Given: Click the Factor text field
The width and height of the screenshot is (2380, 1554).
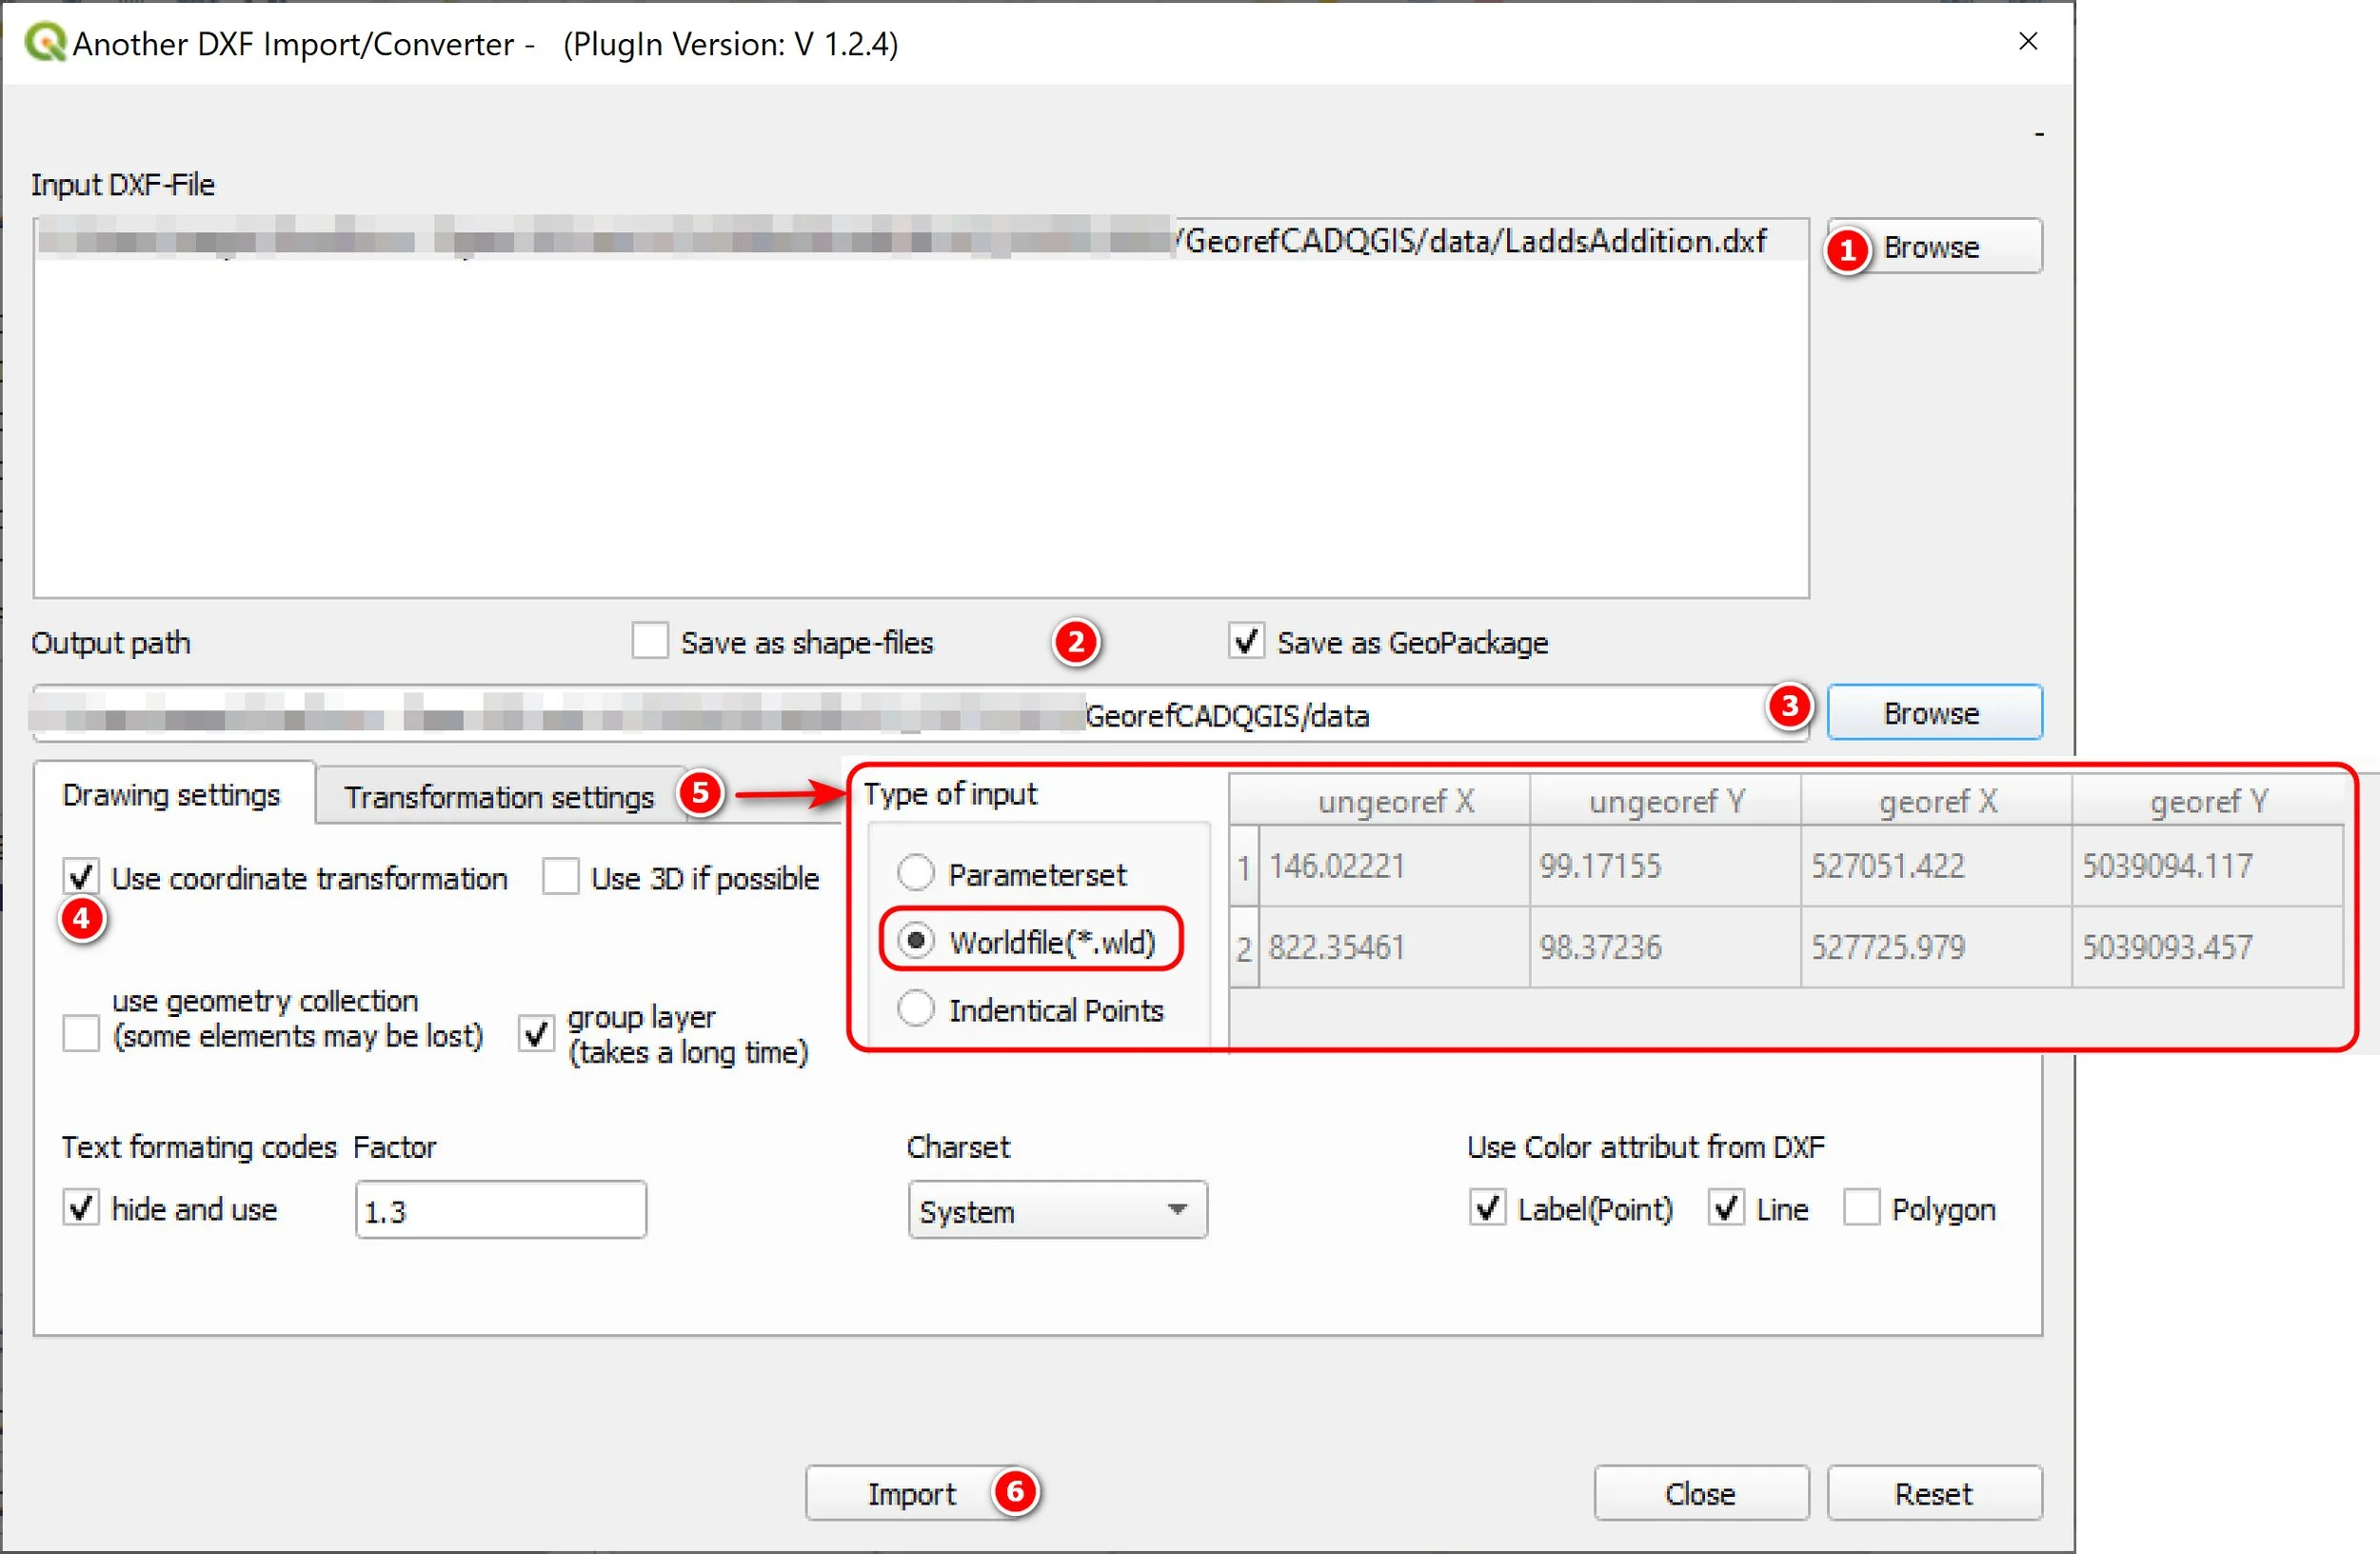Looking at the screenshot, I should [x=500, y=1210].
